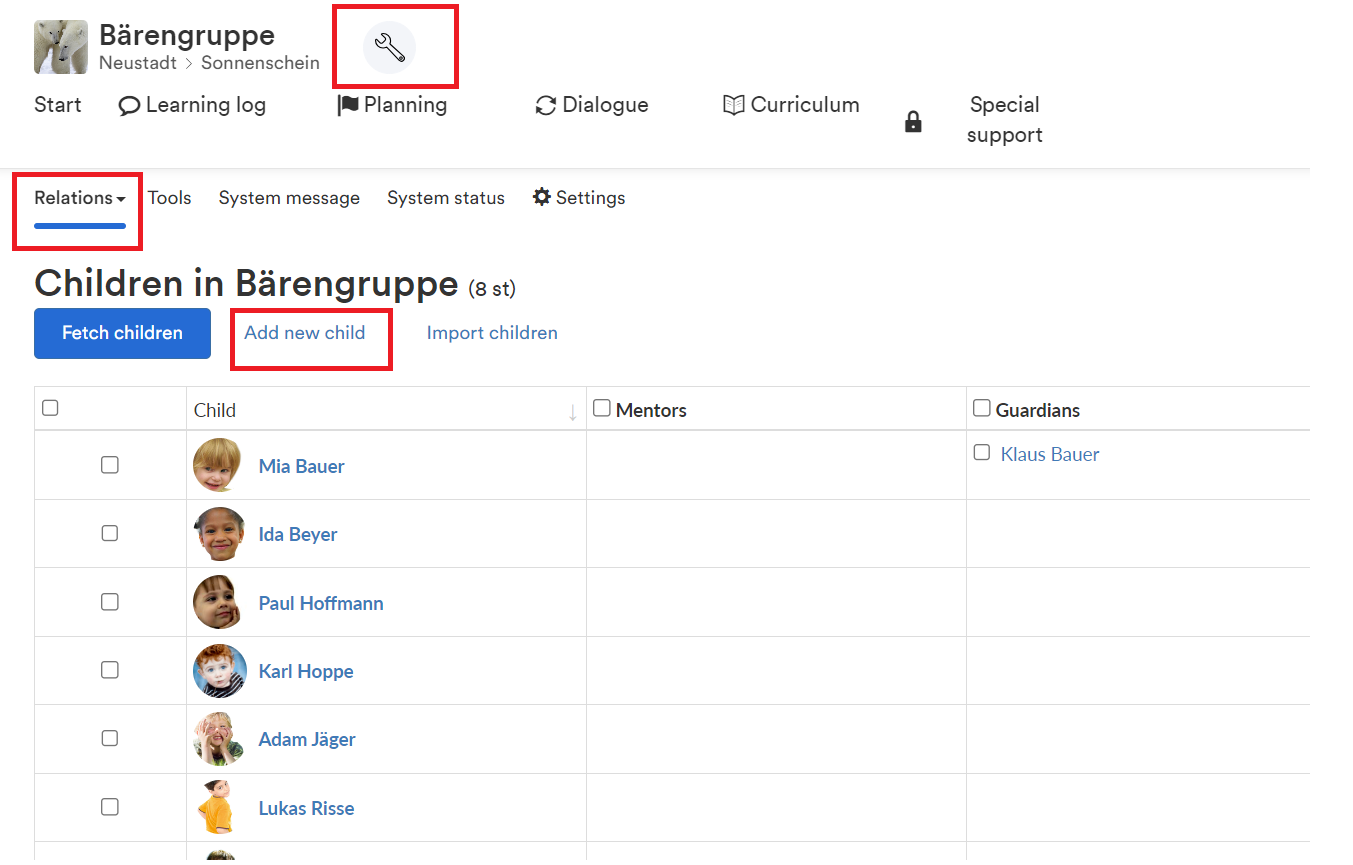The height and width of the screenshot is (865, 1353).
Task: Click the Mentors column header label
Action: tap(651, 410)
